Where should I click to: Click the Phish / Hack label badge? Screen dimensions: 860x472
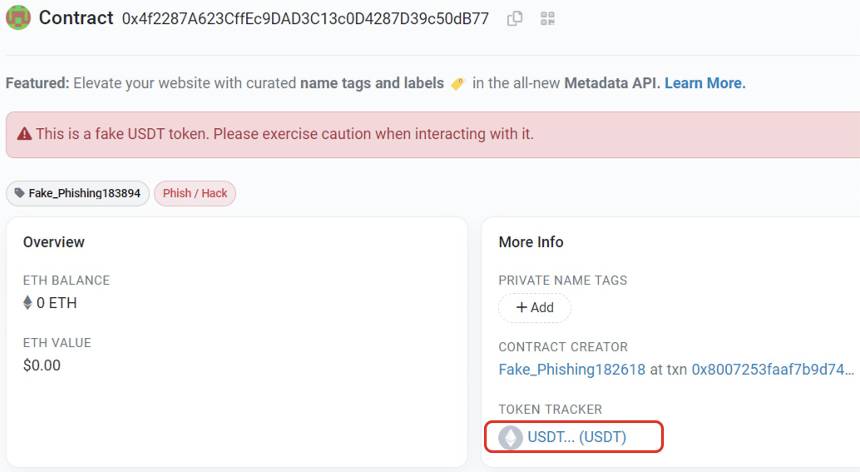point(195,194)
